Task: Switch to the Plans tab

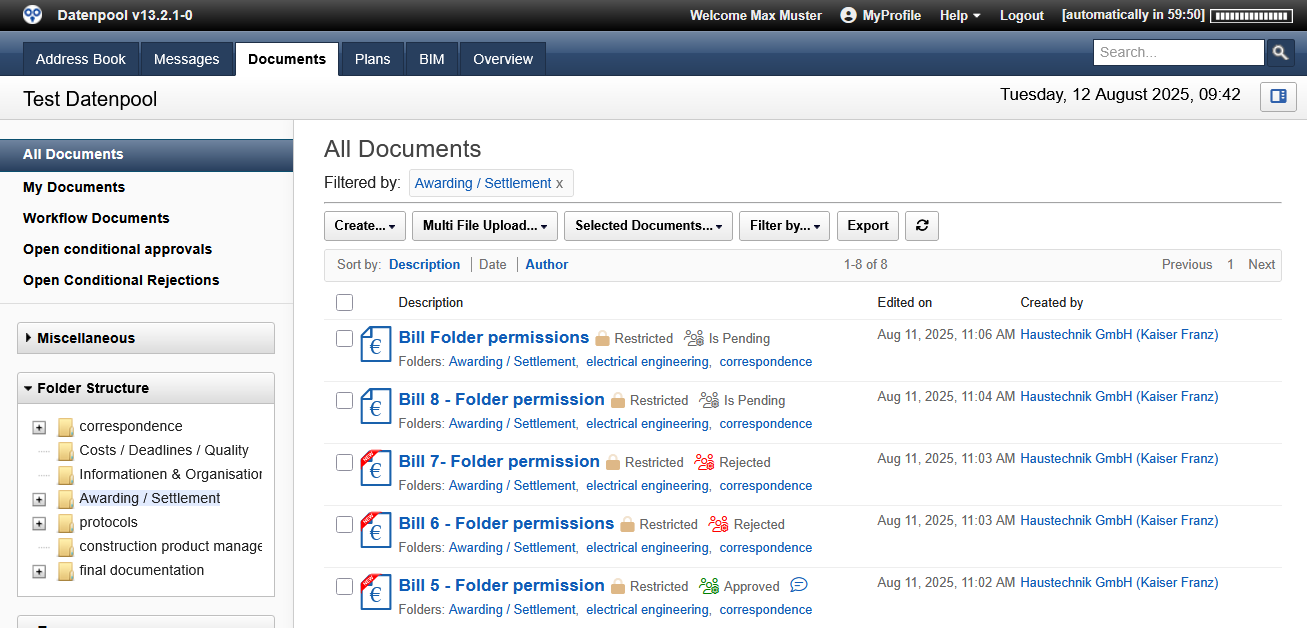Action: click(x=372, y=59)
